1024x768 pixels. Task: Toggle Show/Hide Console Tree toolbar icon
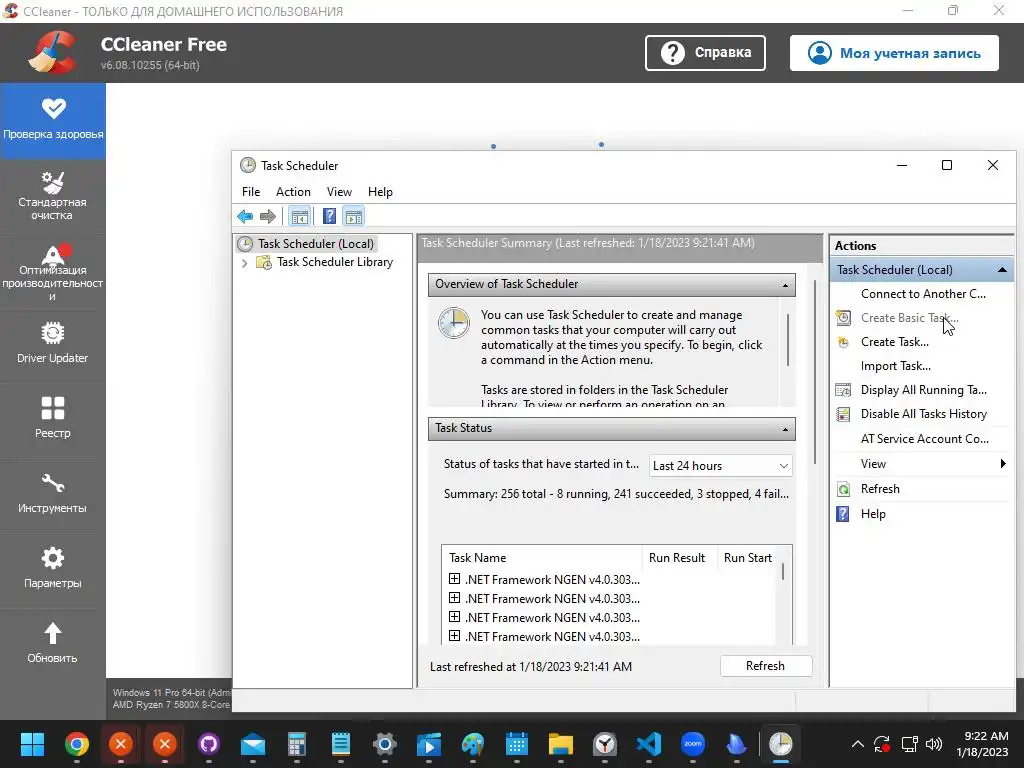click(300, 216)
